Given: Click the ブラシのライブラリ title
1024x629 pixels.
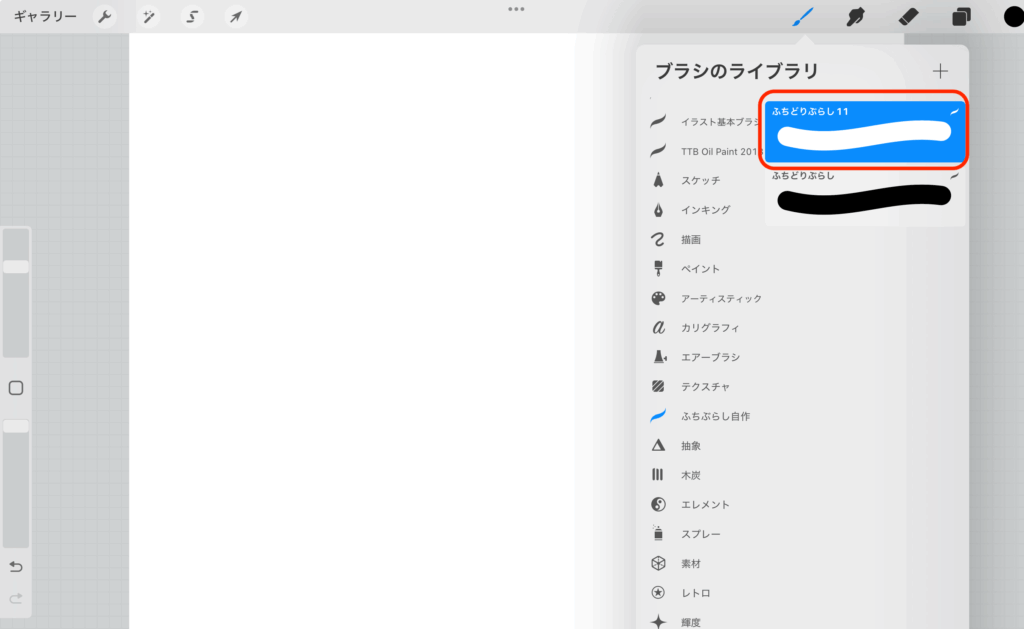Looking at the screenshot, I should (x=737, y=71).
